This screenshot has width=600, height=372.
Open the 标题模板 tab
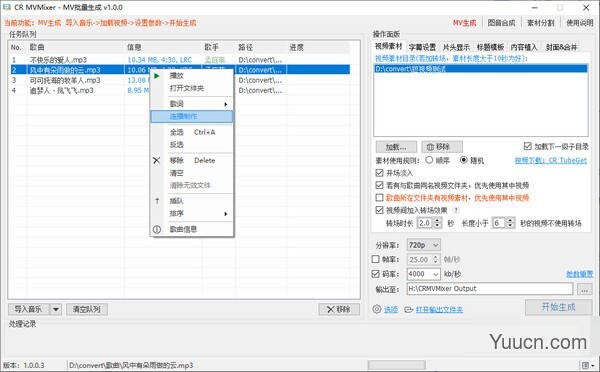pyautogui.click(x=490, y=47)
